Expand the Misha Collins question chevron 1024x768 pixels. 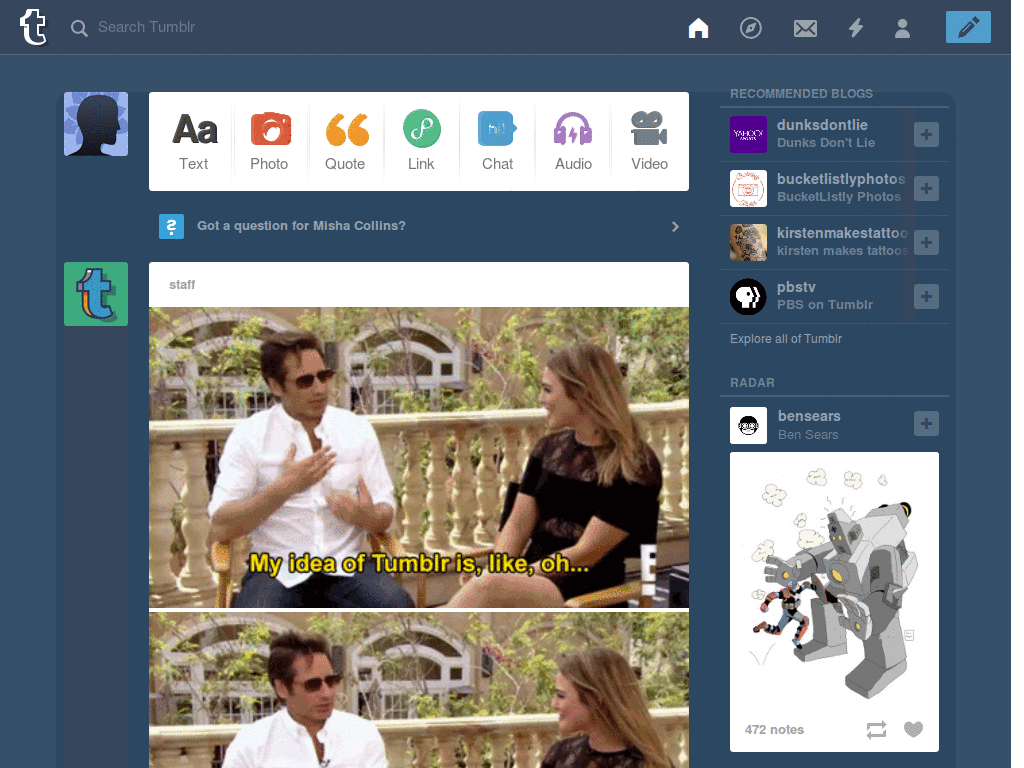(x=675, y=227)
